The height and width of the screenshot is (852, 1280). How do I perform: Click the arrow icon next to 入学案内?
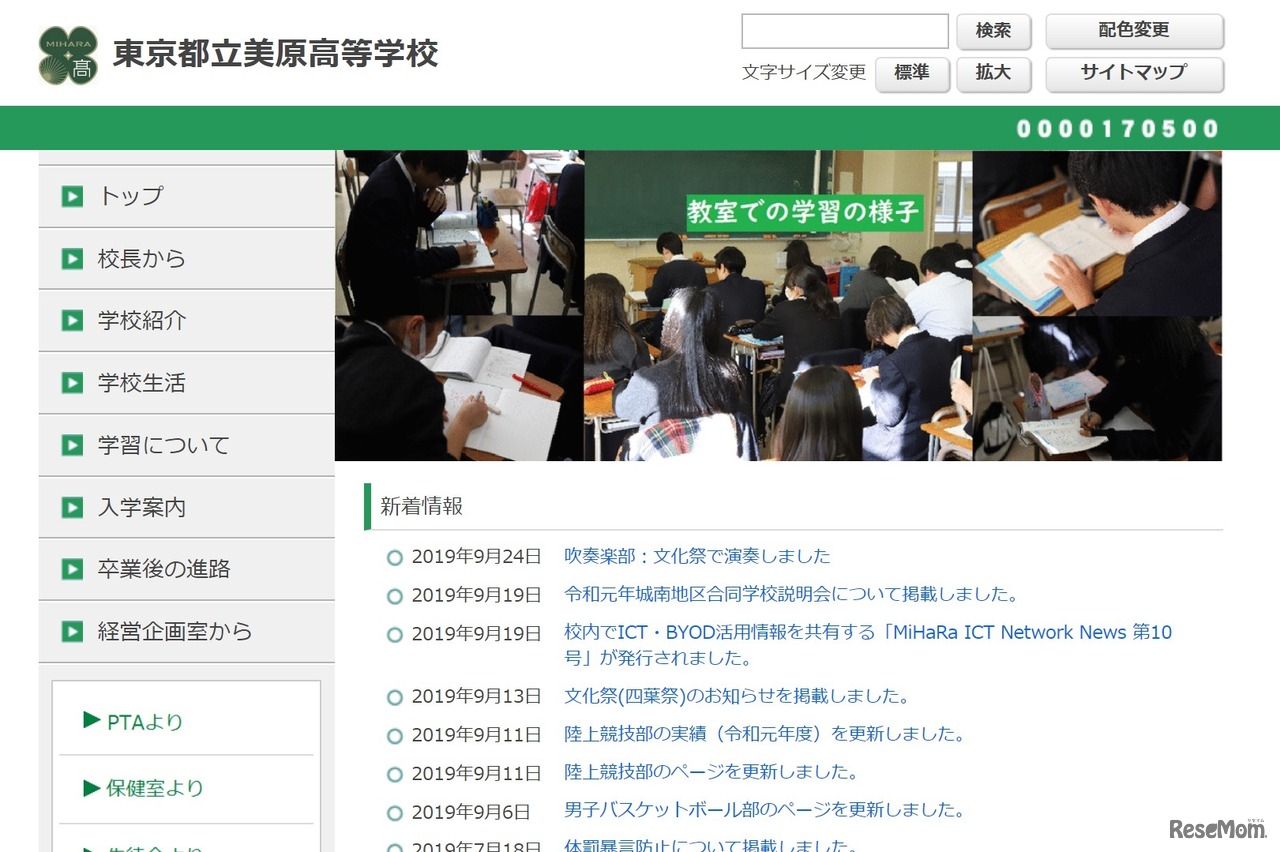point(71,506)
